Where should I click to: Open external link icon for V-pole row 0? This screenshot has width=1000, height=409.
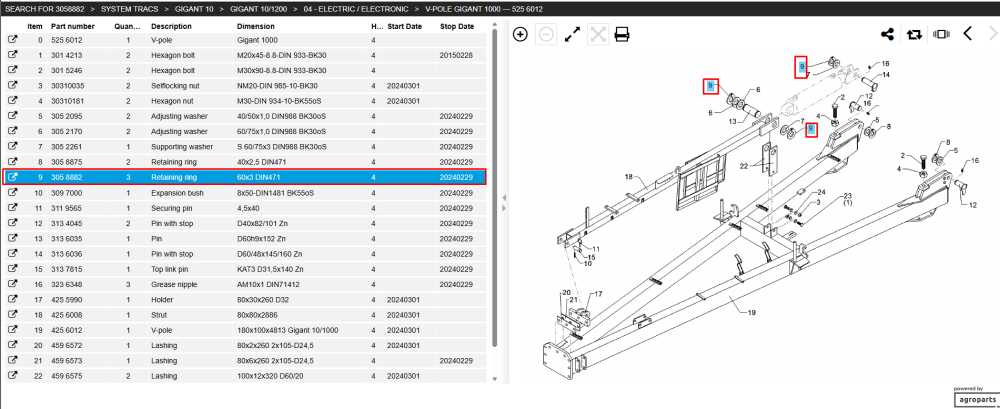(12, 40)
